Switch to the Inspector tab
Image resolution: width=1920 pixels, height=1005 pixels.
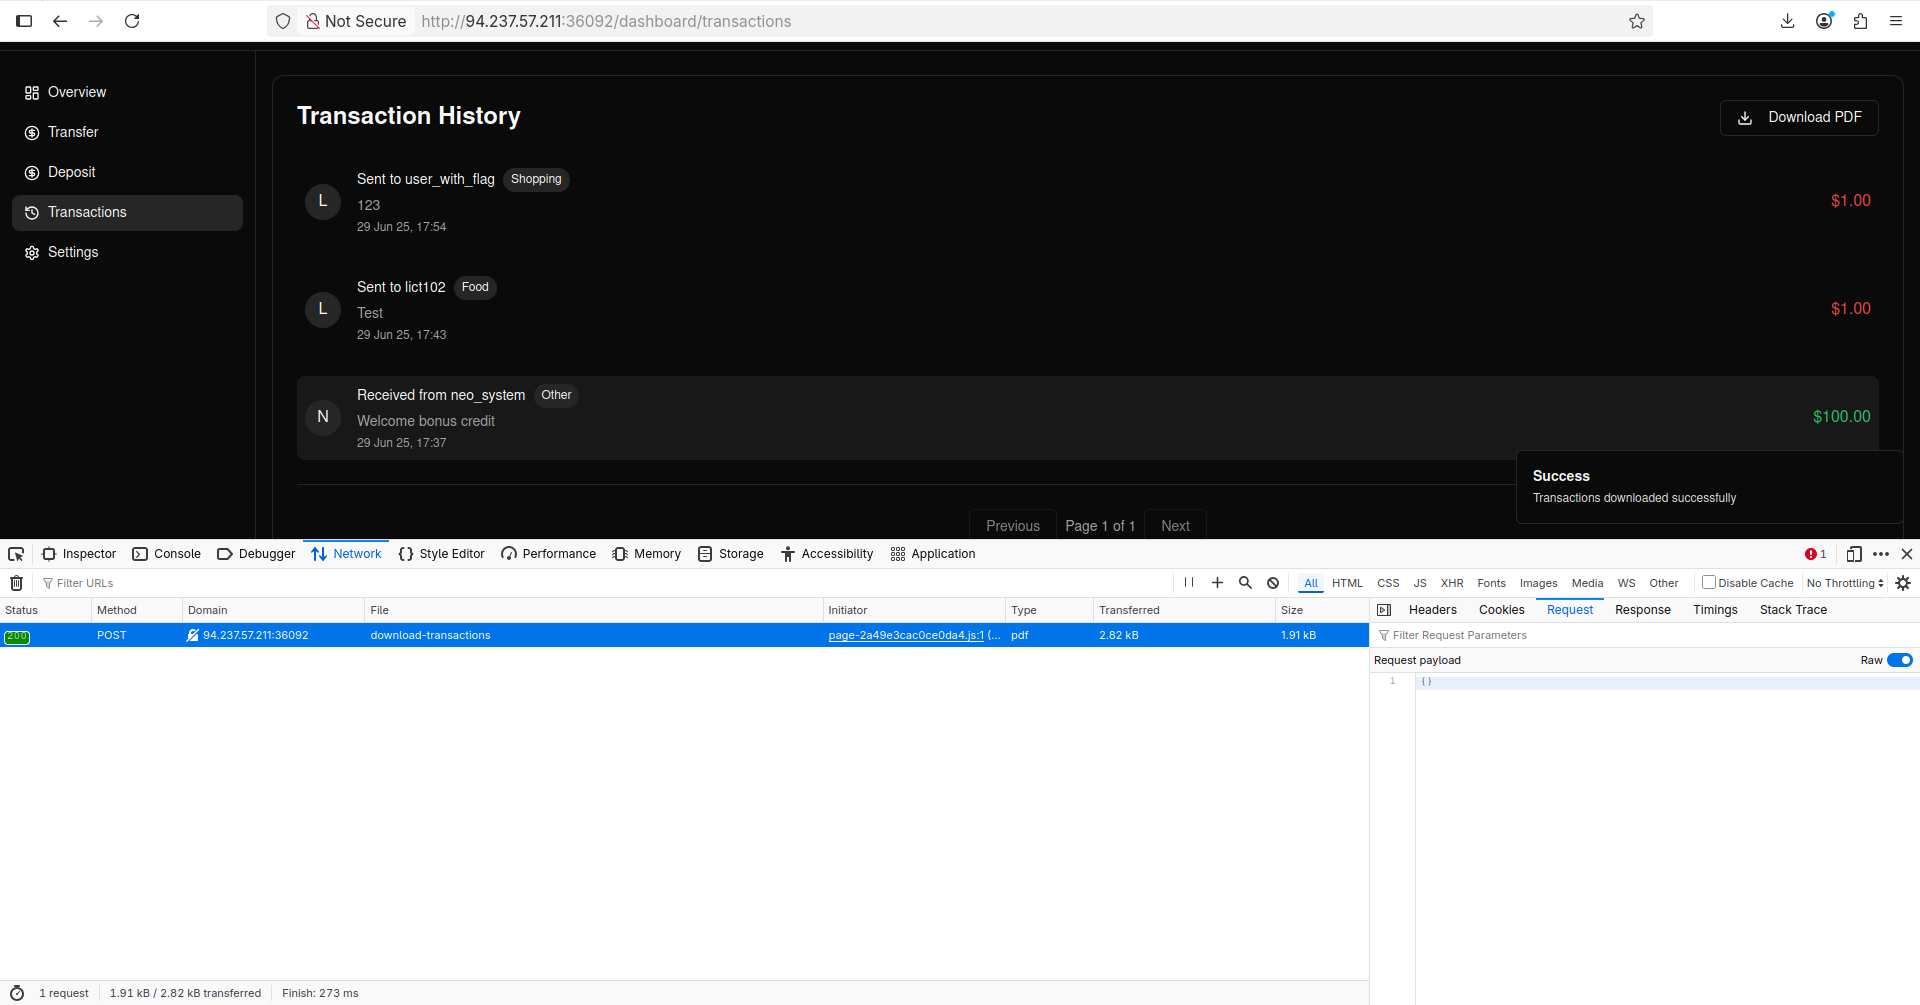pos(79,554)
